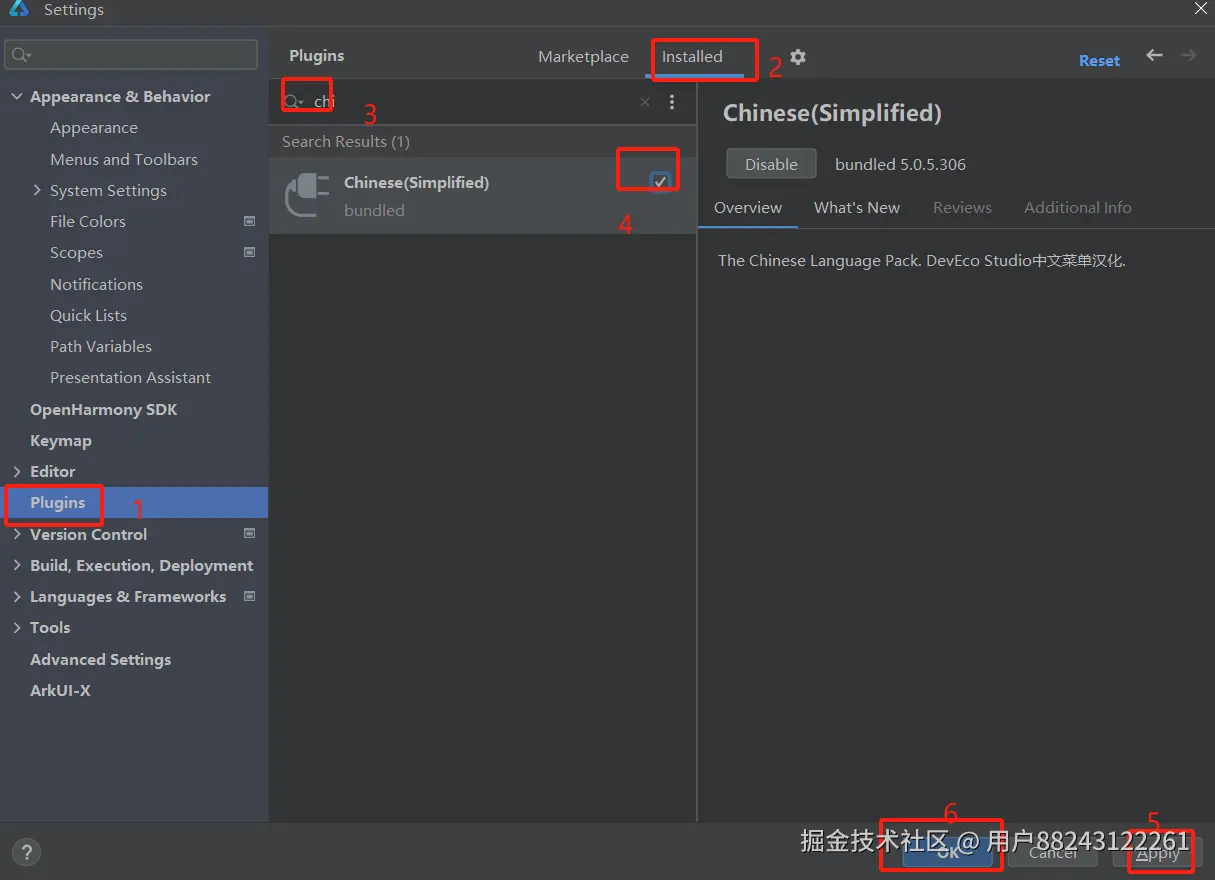Open the Reviews tab

962,208
